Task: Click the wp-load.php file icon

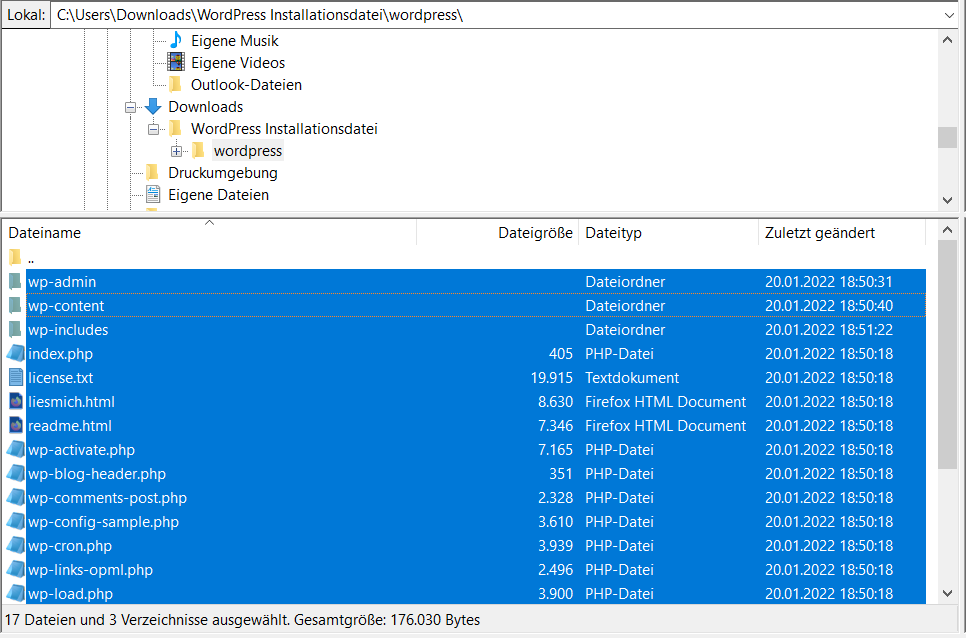Action: 15,594
